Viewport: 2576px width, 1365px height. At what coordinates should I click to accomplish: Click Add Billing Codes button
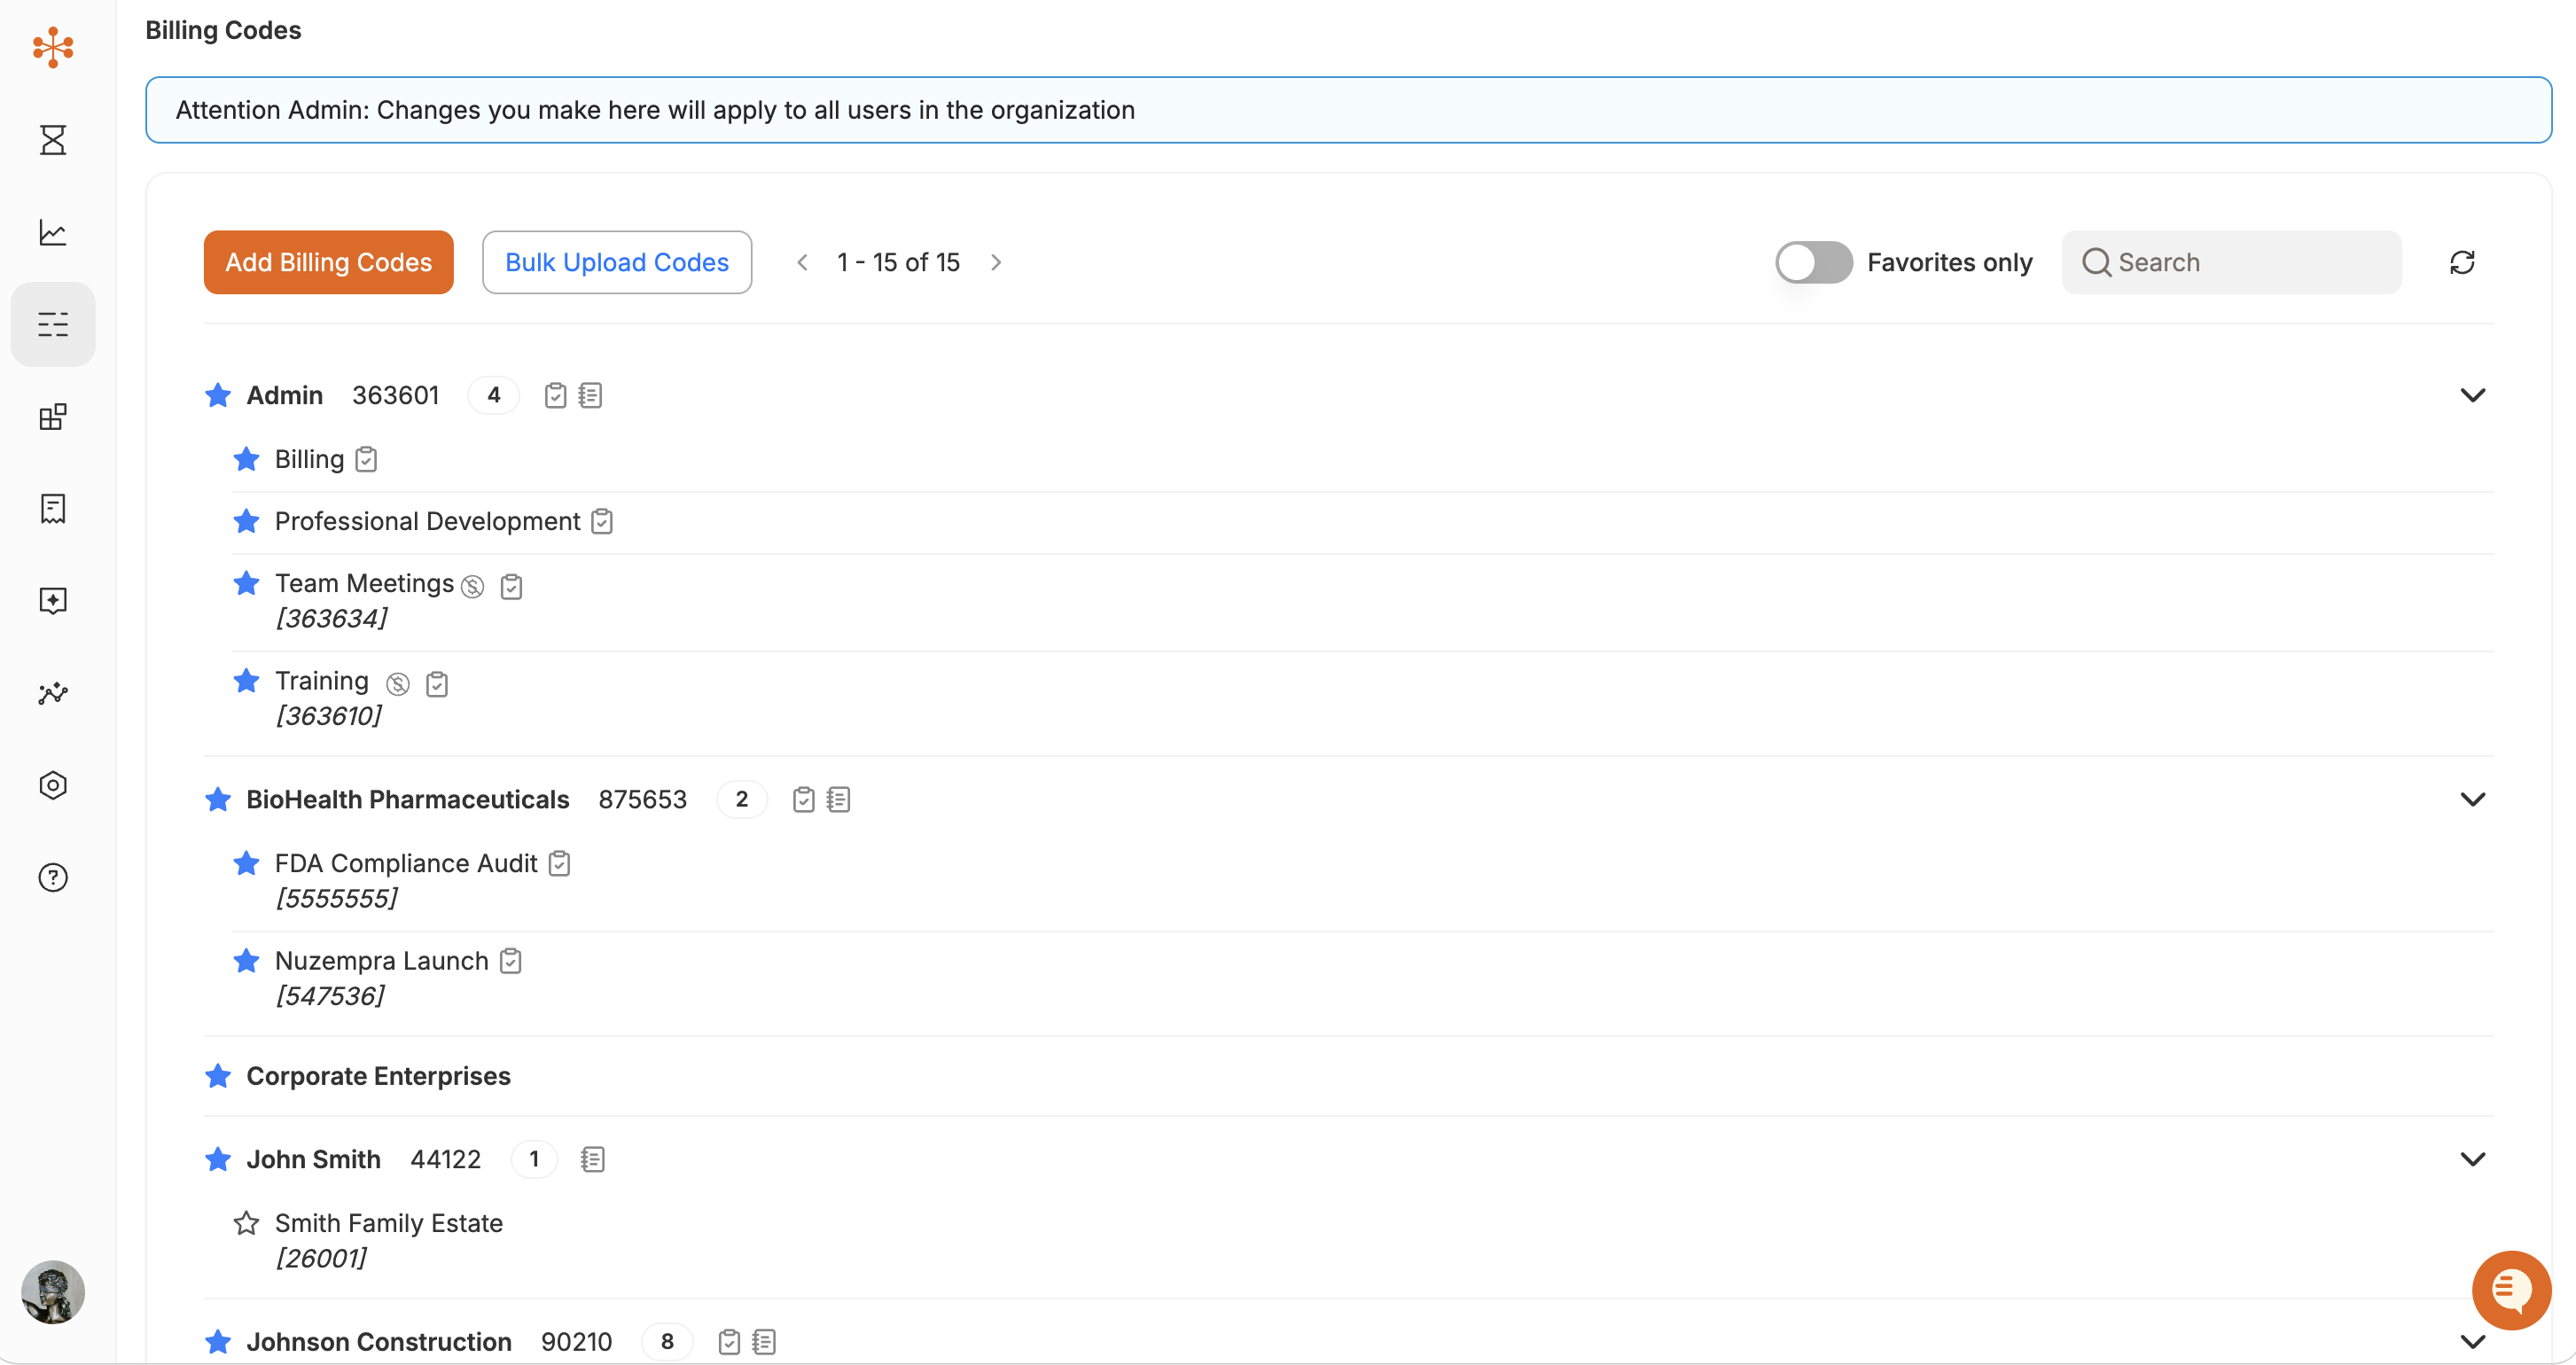(328, 262)
